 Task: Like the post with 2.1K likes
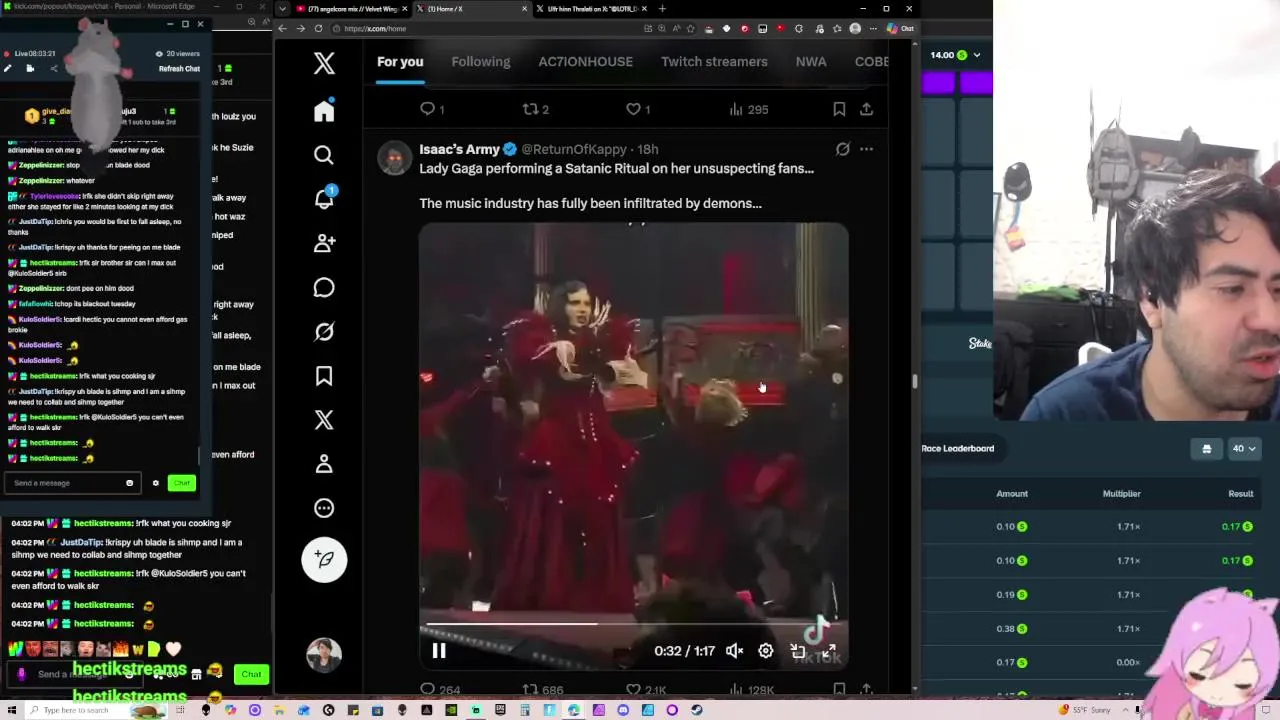click(x=646, y=690)
